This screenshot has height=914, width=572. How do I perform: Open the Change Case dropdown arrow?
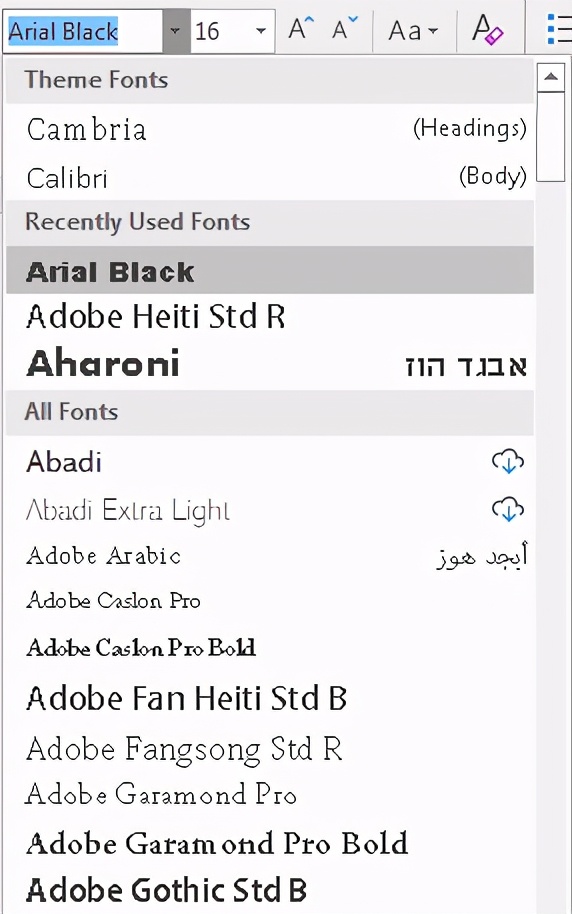(433, 31)
